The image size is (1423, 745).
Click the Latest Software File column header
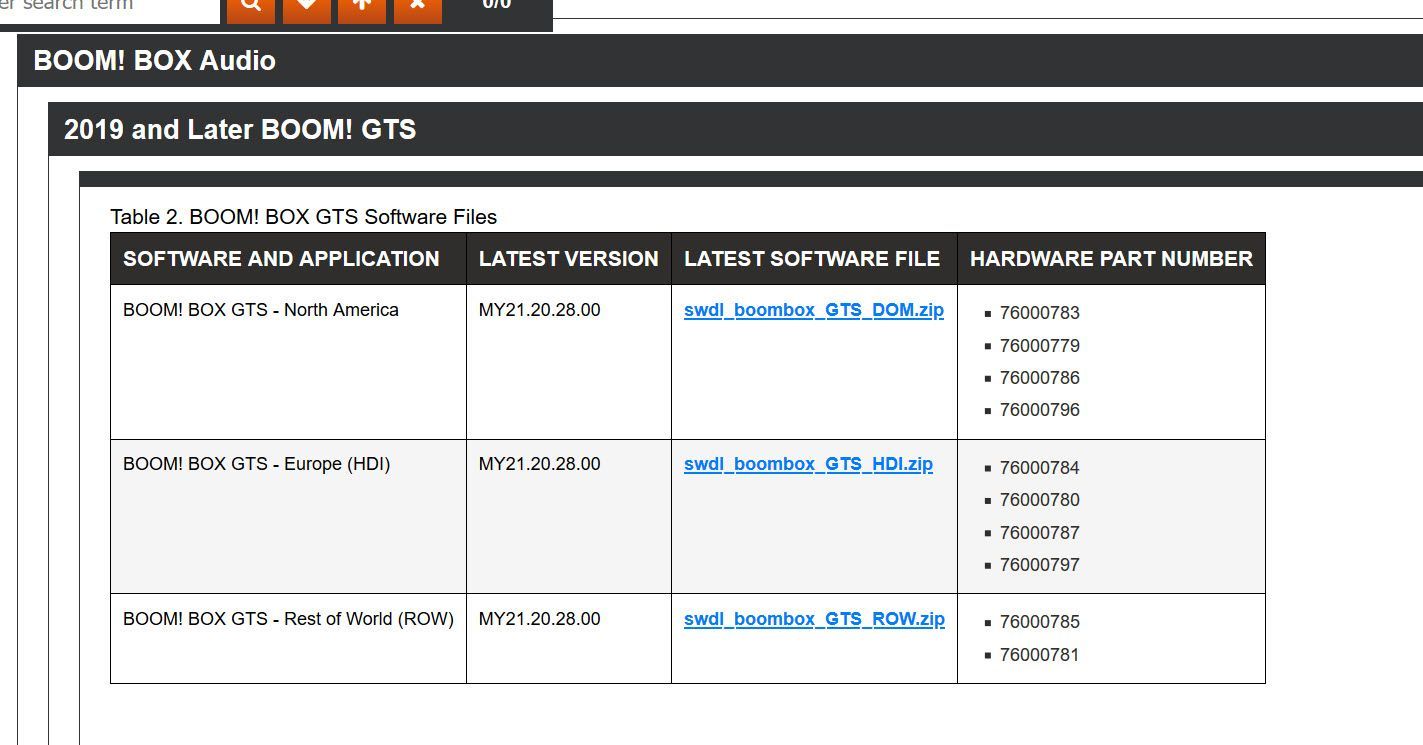812,259
